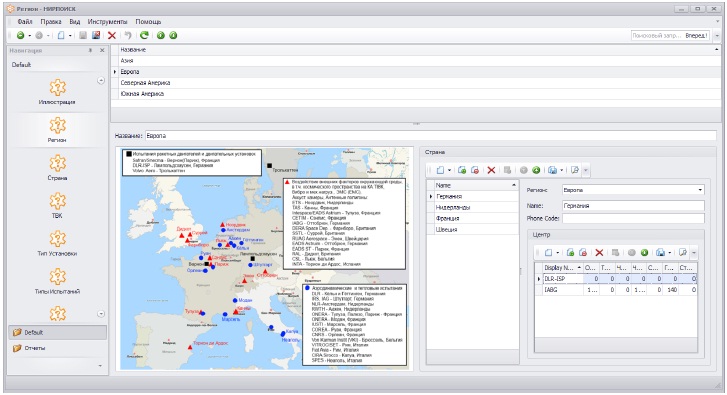Open the Регион navigation item
The image size is (727, 395).
[x=57, y=130]
